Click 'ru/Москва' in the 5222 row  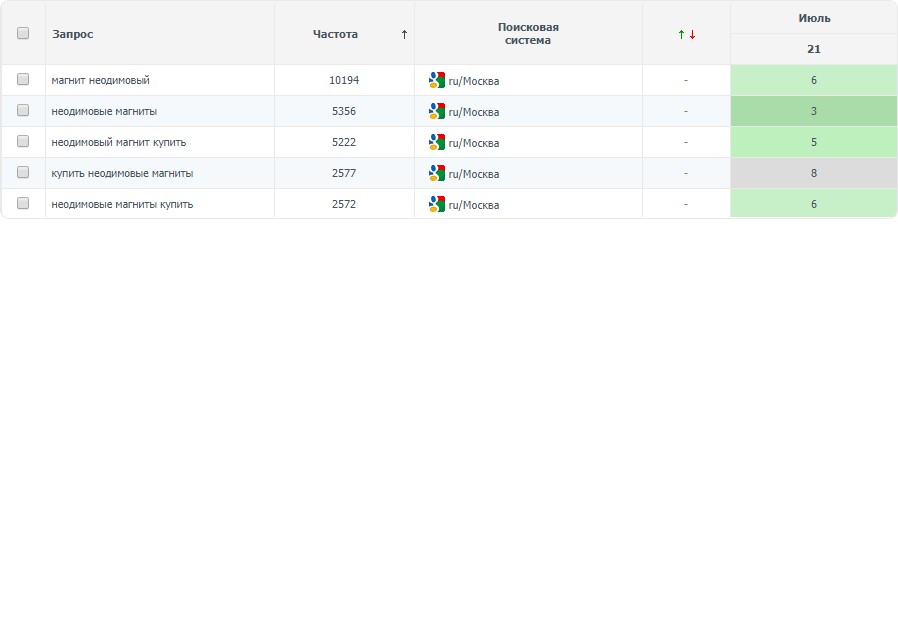click(x=474, y=143)
